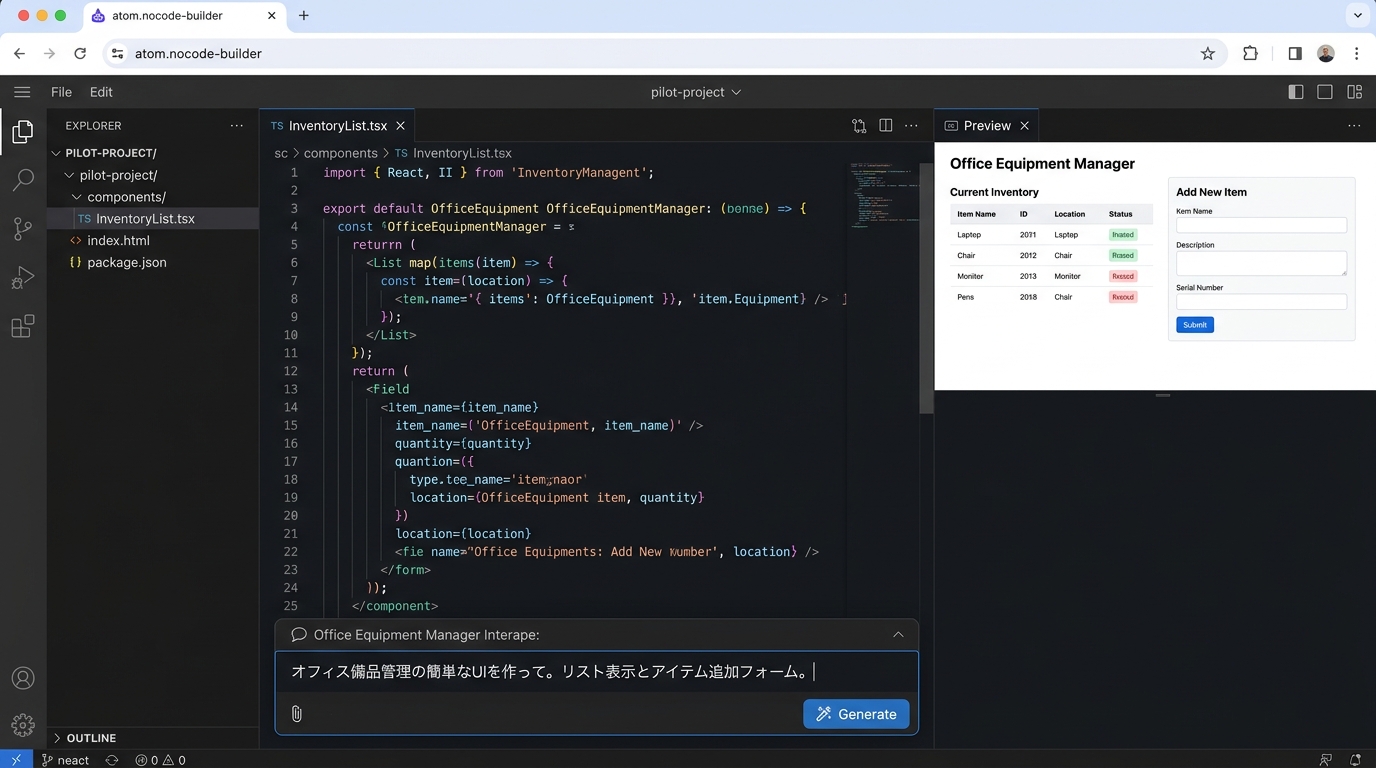Open the Accounts icon in activity bar
The image size is (1376, 768).
point(22,678)
